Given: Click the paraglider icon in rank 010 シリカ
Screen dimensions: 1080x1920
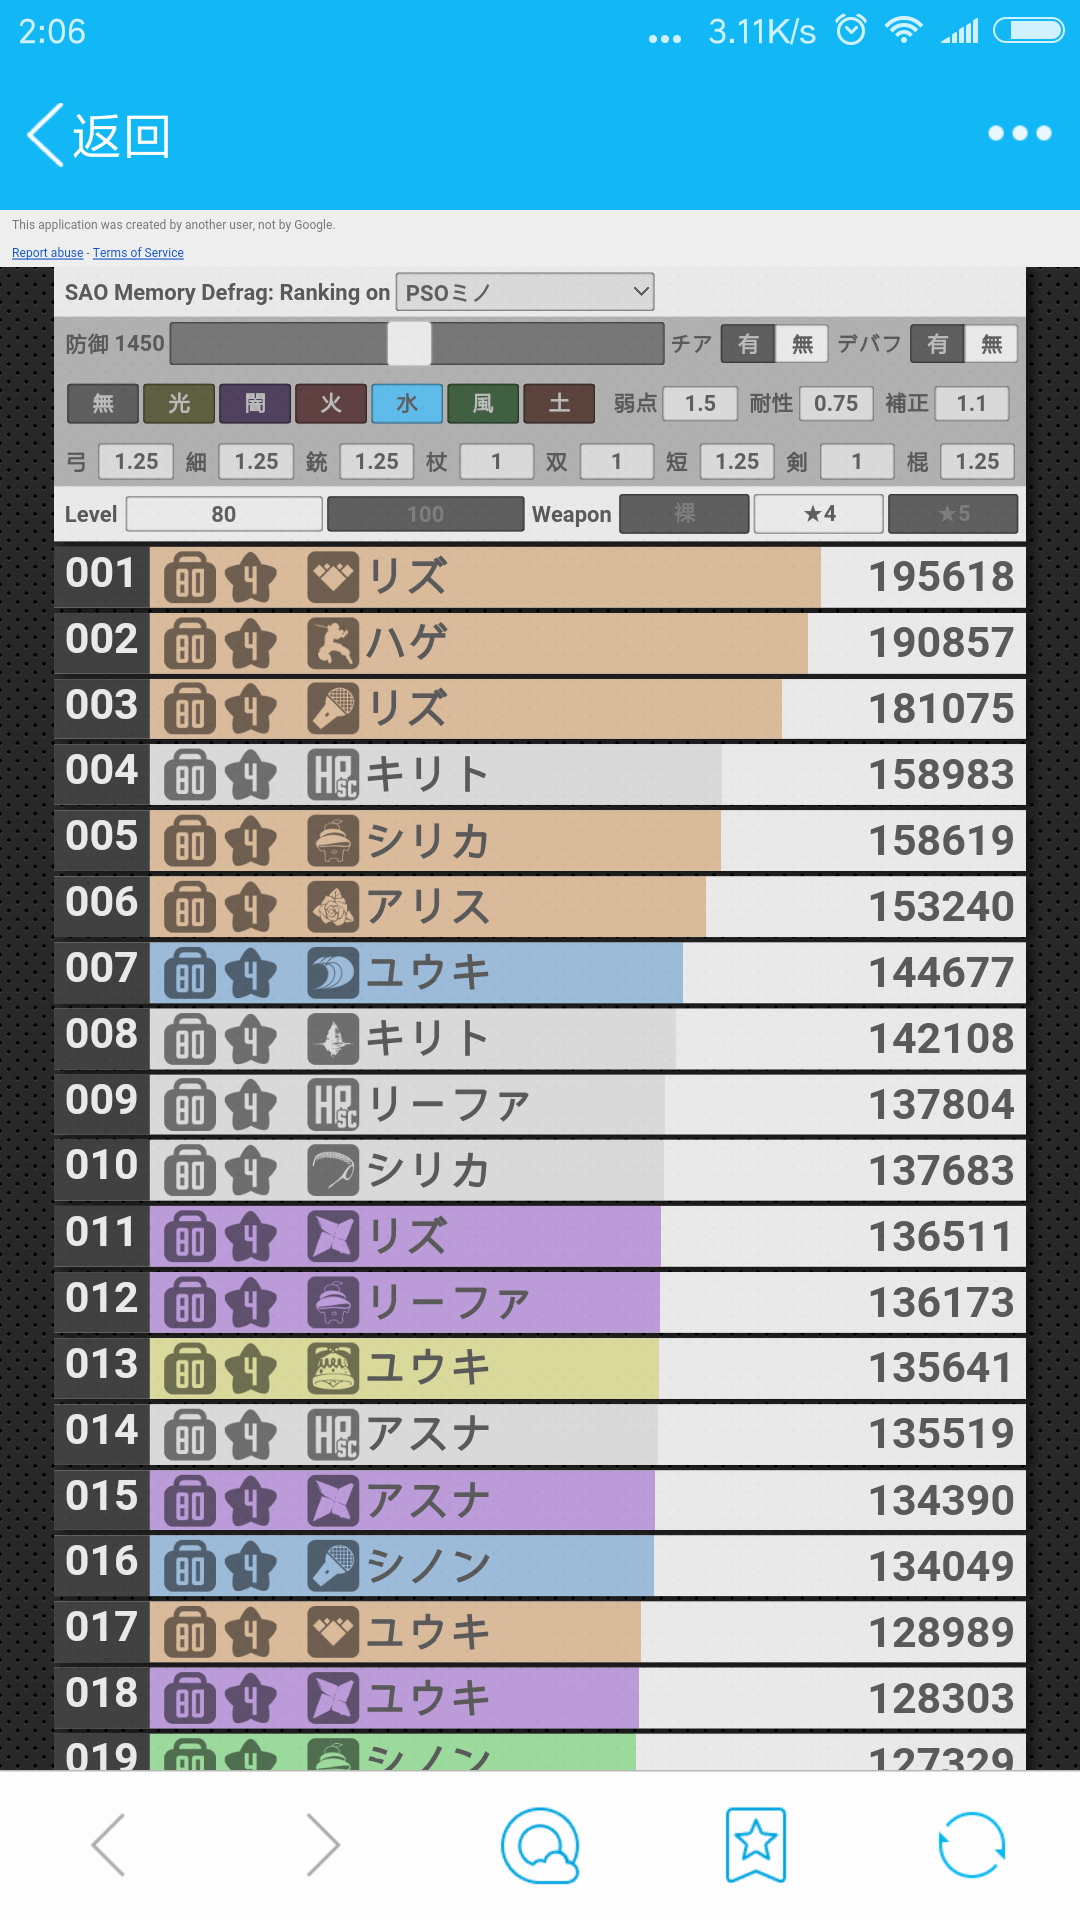Looking at the screenshot, I should click(x=332, y=1171).
